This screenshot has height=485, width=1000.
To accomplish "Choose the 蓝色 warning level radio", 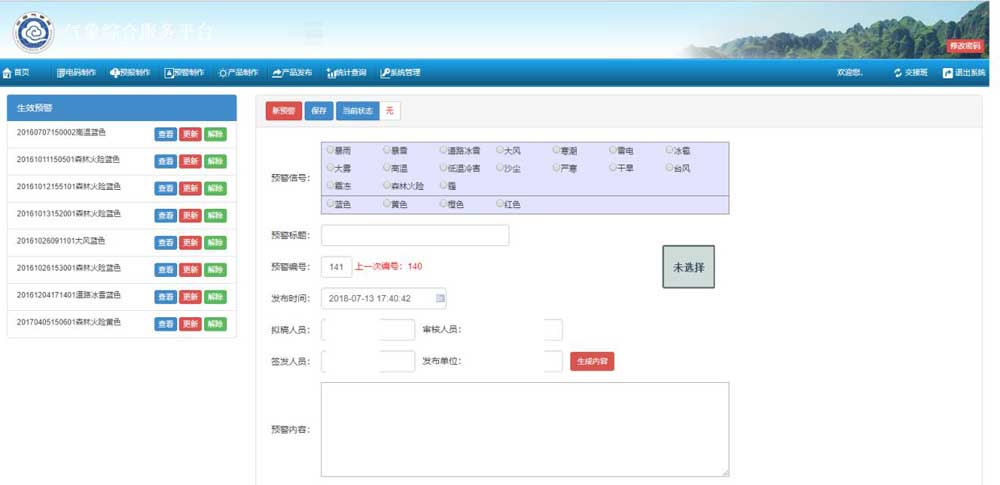I will (x=330, y=204).
